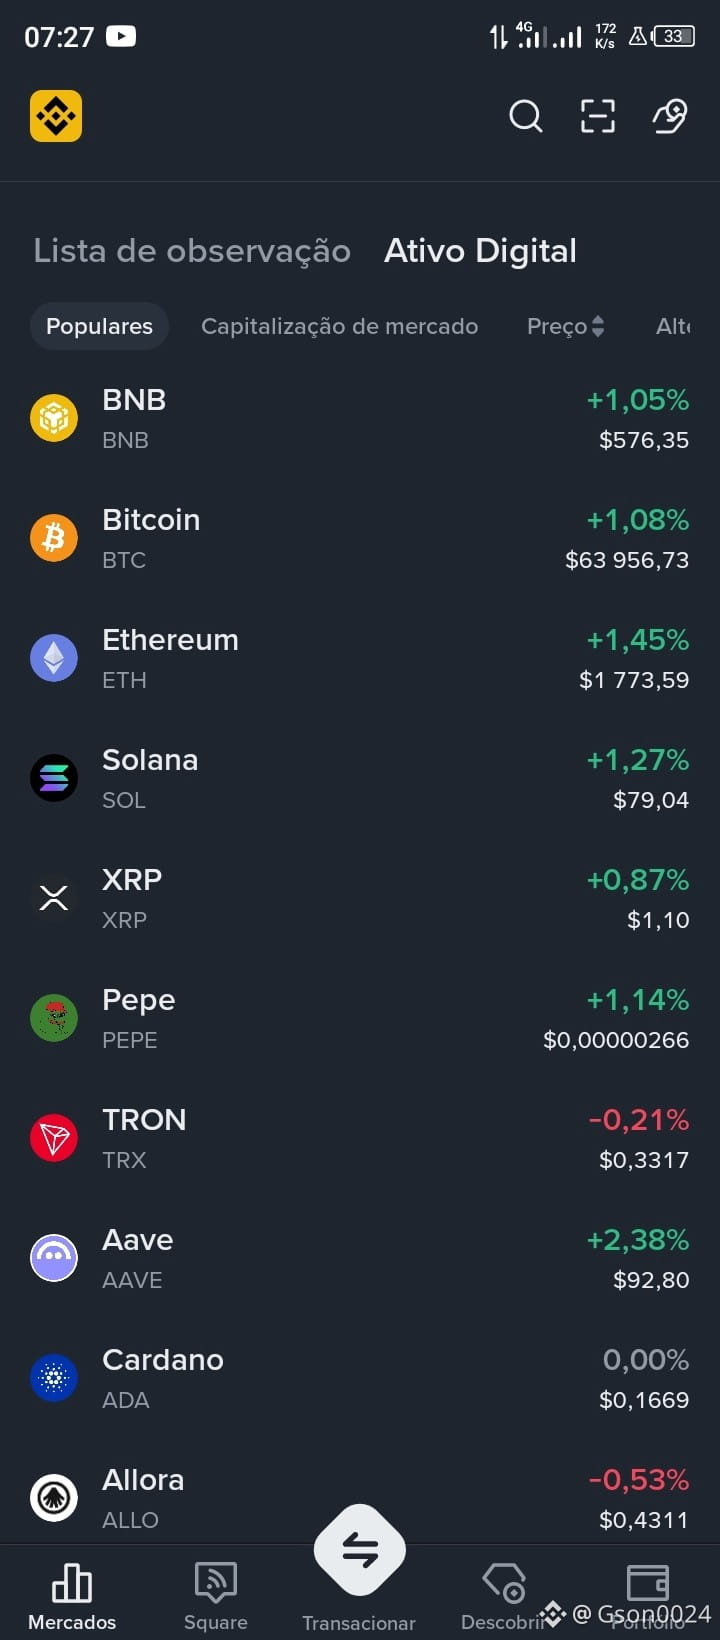The height and width of the screenshot is (1640, 720).
Task: Open the Aave price change +2,38%
Action: [x=637, y=1240]
